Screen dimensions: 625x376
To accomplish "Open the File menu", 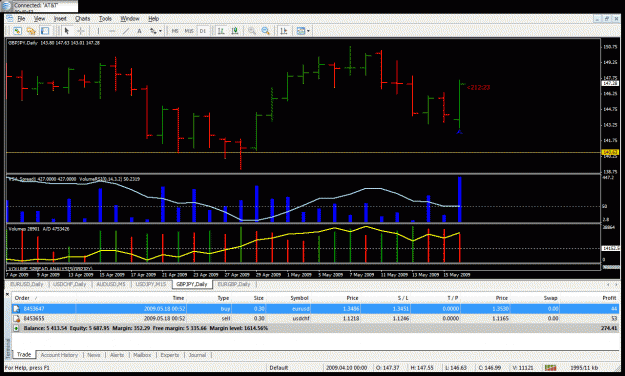I will [21, 18].
